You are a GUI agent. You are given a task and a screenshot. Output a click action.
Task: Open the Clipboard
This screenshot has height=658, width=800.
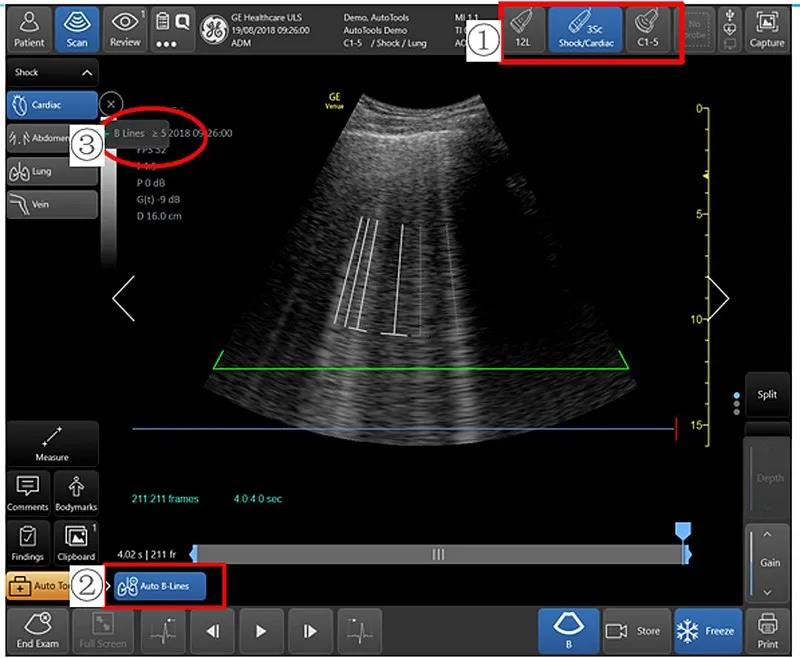76,543
